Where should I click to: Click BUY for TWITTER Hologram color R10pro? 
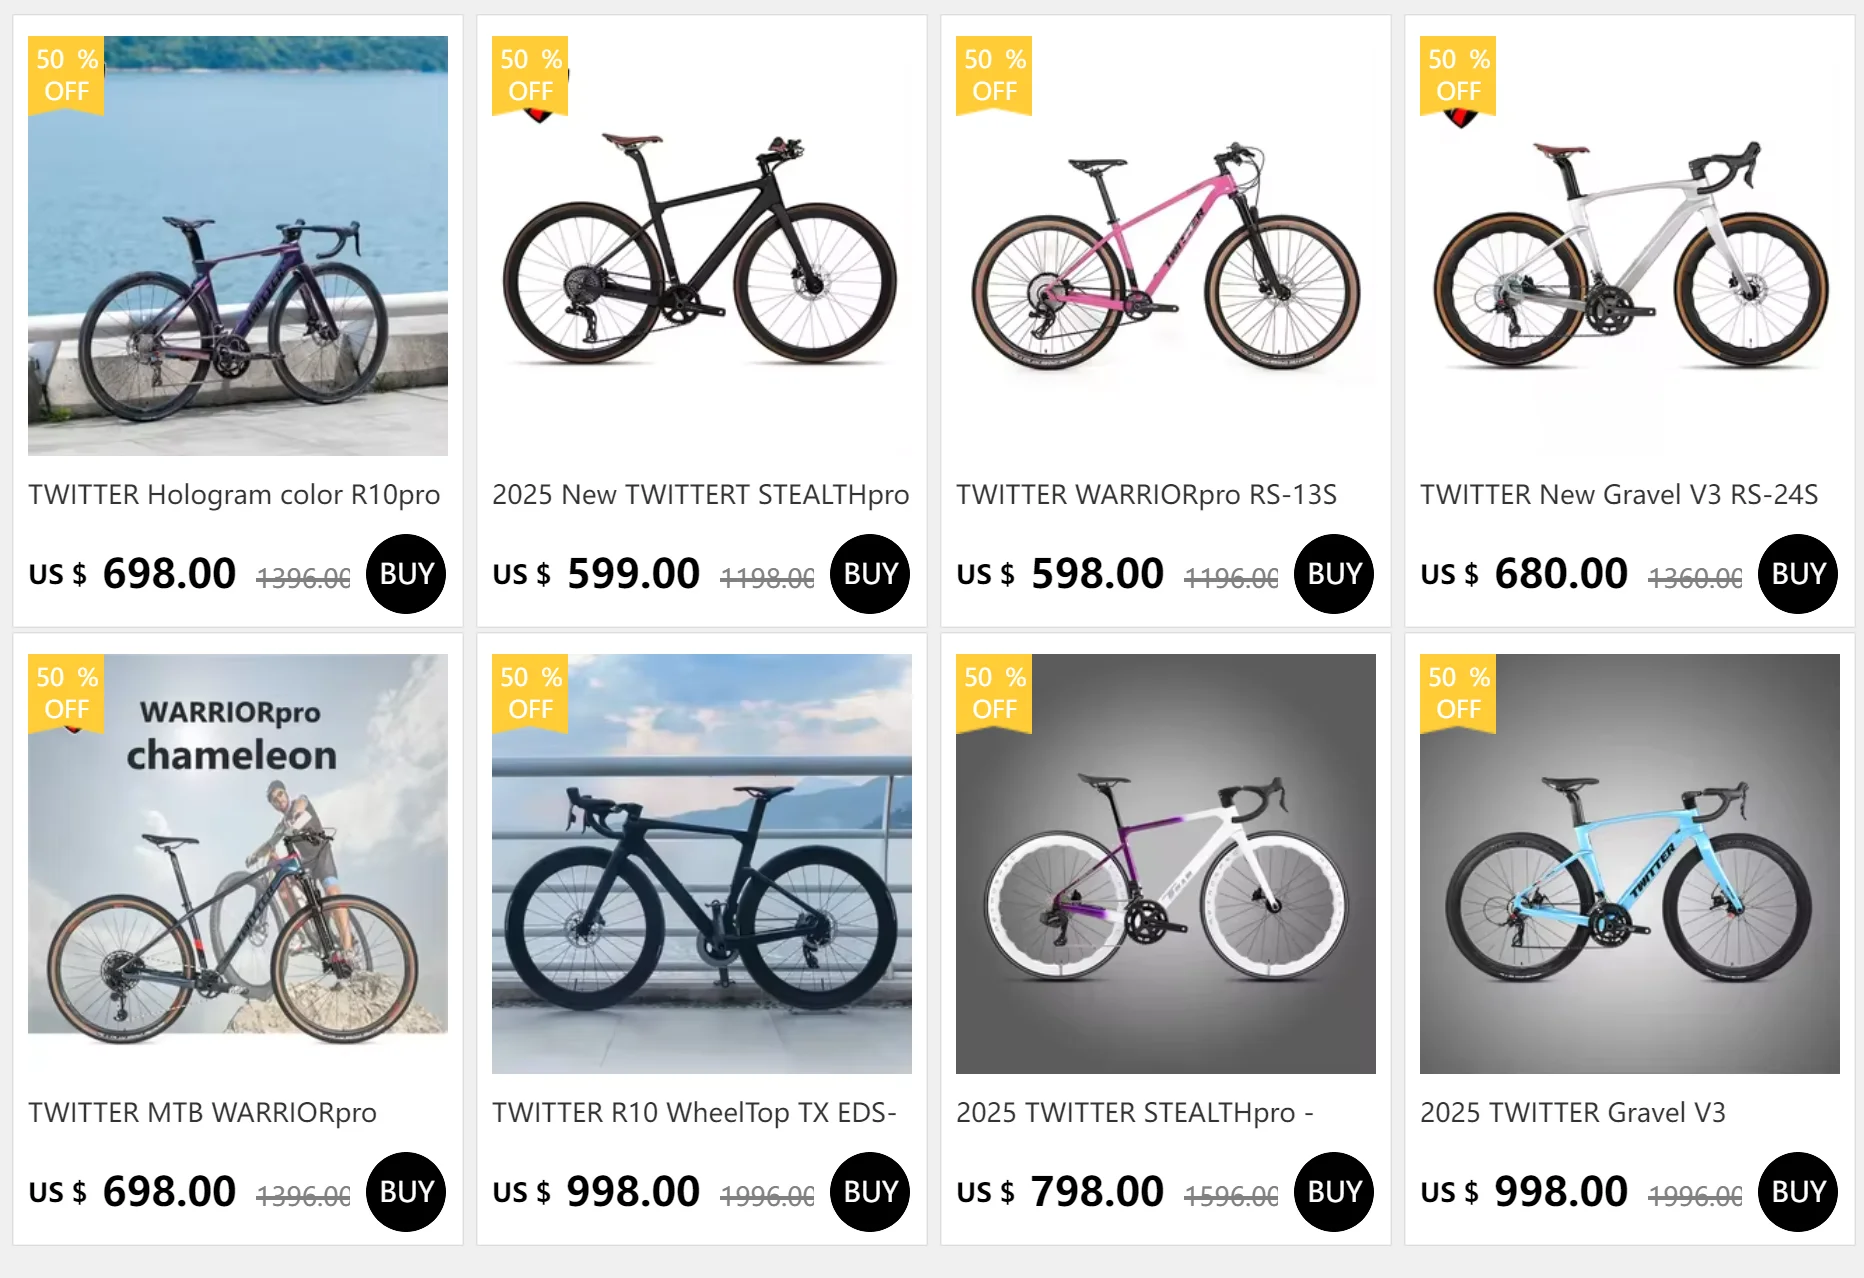pos(406,574)
